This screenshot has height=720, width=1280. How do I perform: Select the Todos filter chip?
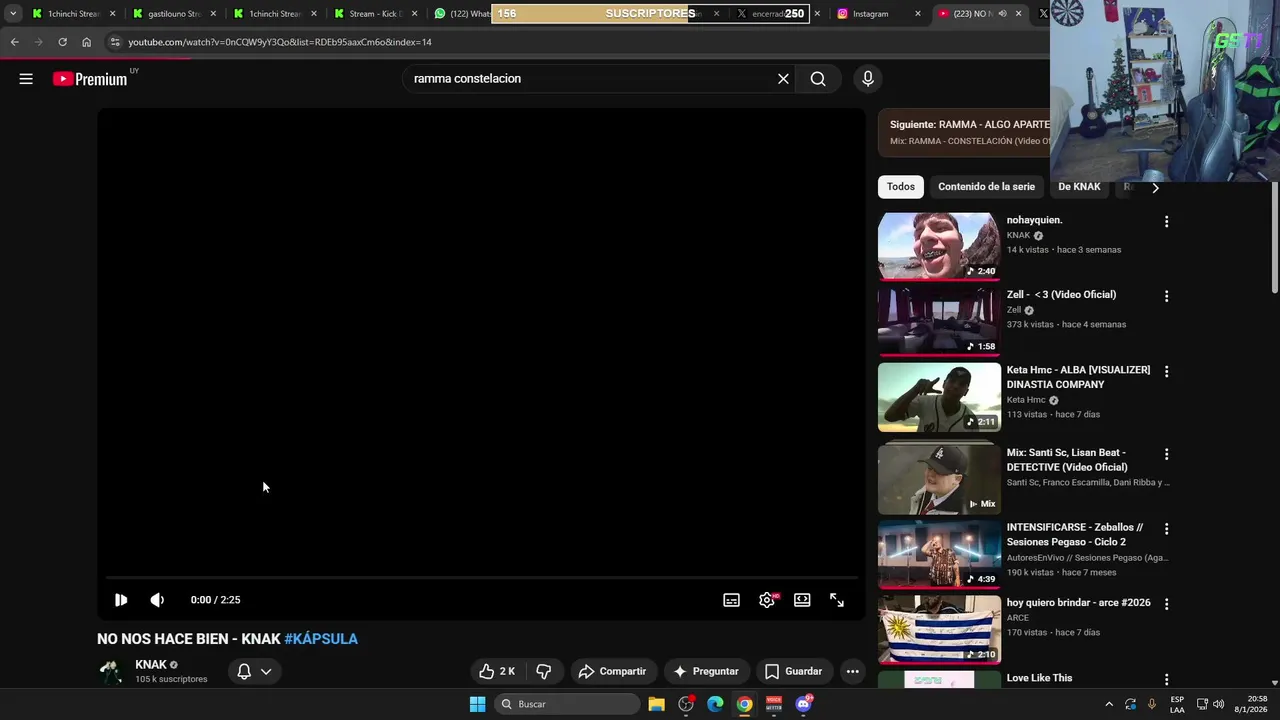[x=900, y=187]
